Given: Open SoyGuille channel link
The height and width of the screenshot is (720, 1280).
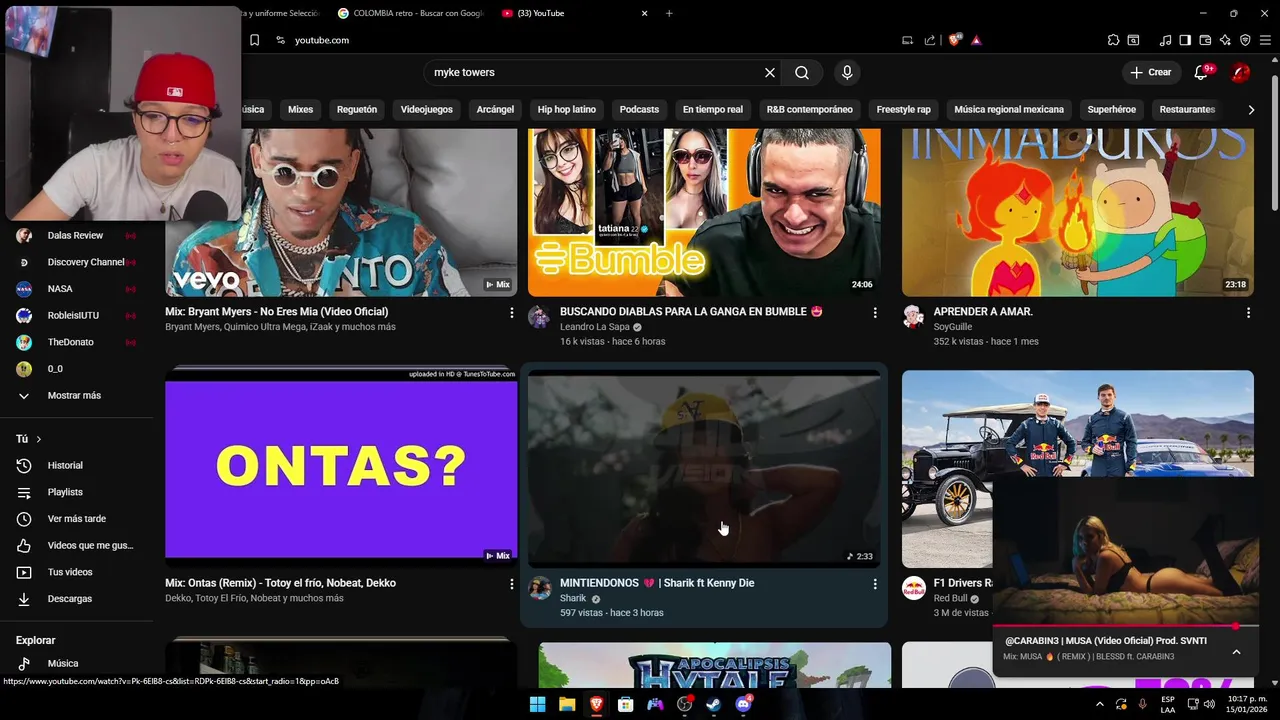Looking at the screenshot, I should pos(954,327).
